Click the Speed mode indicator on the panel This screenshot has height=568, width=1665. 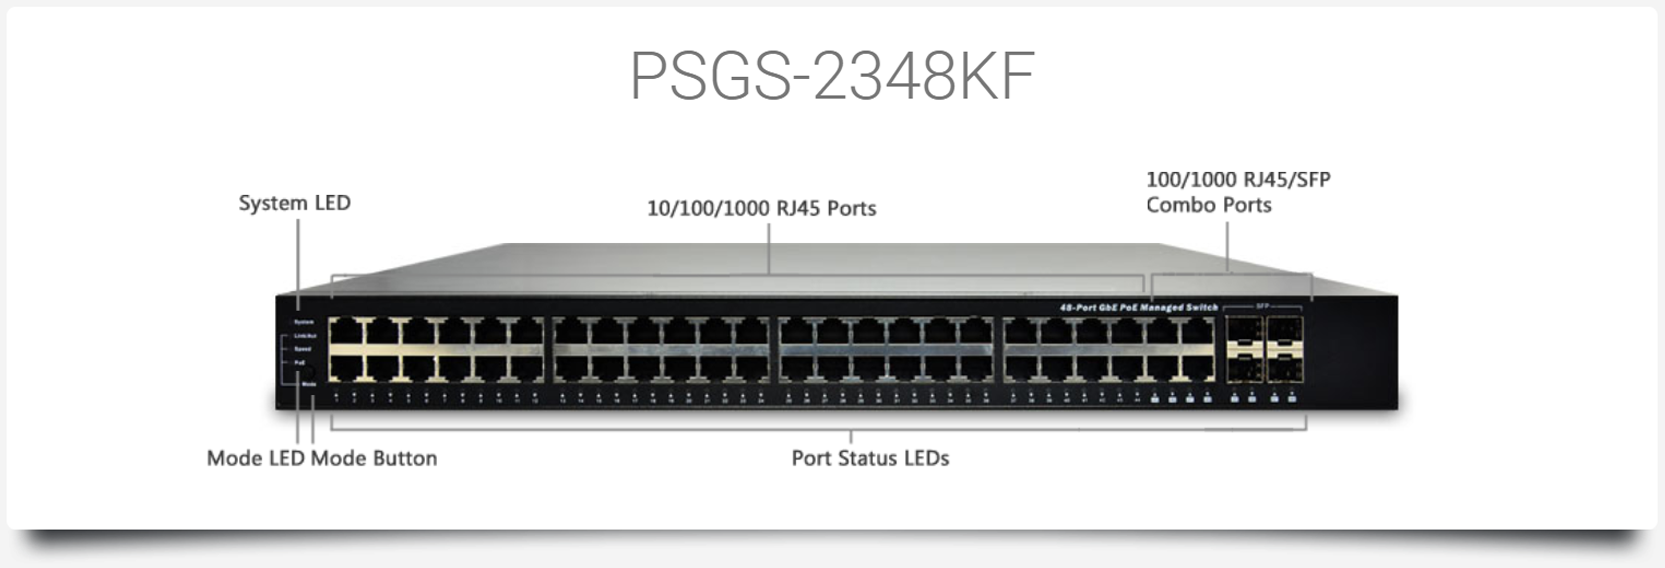pyautogui.click(x=302, y=349)
